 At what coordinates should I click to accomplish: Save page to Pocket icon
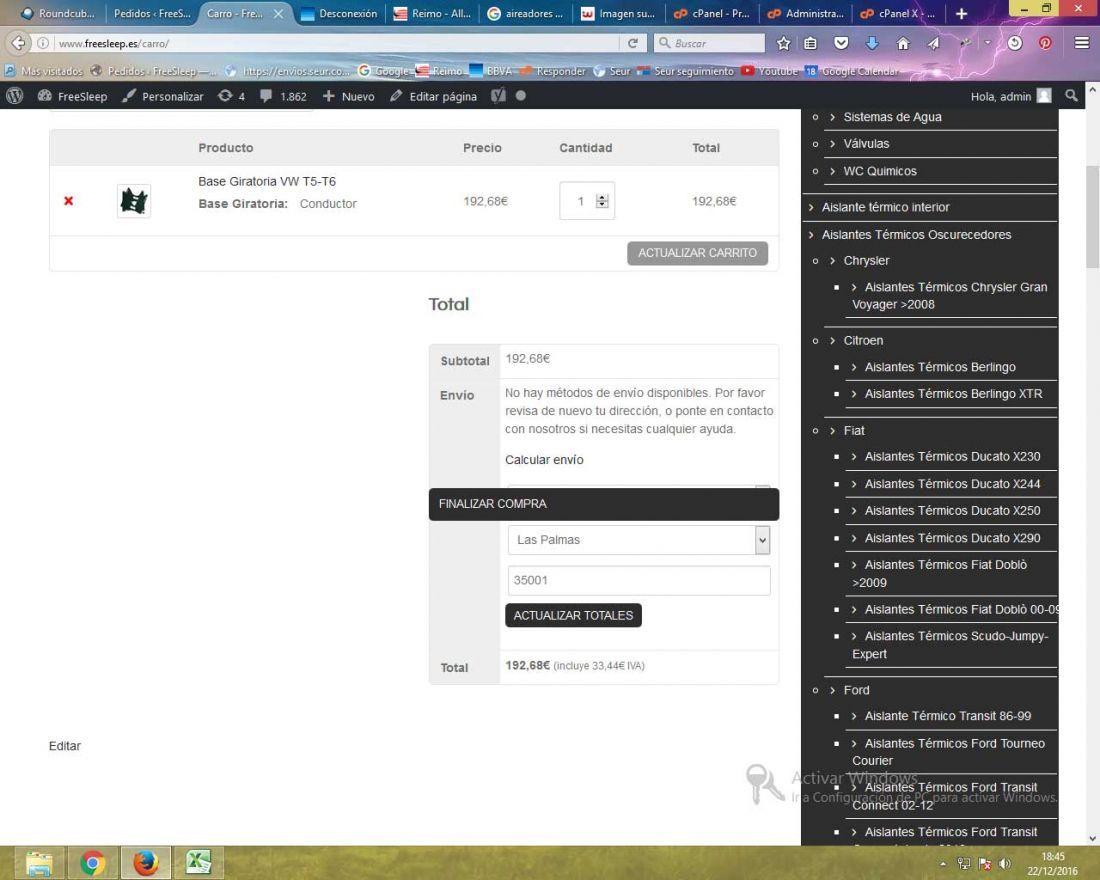click(x=841, y=44)
